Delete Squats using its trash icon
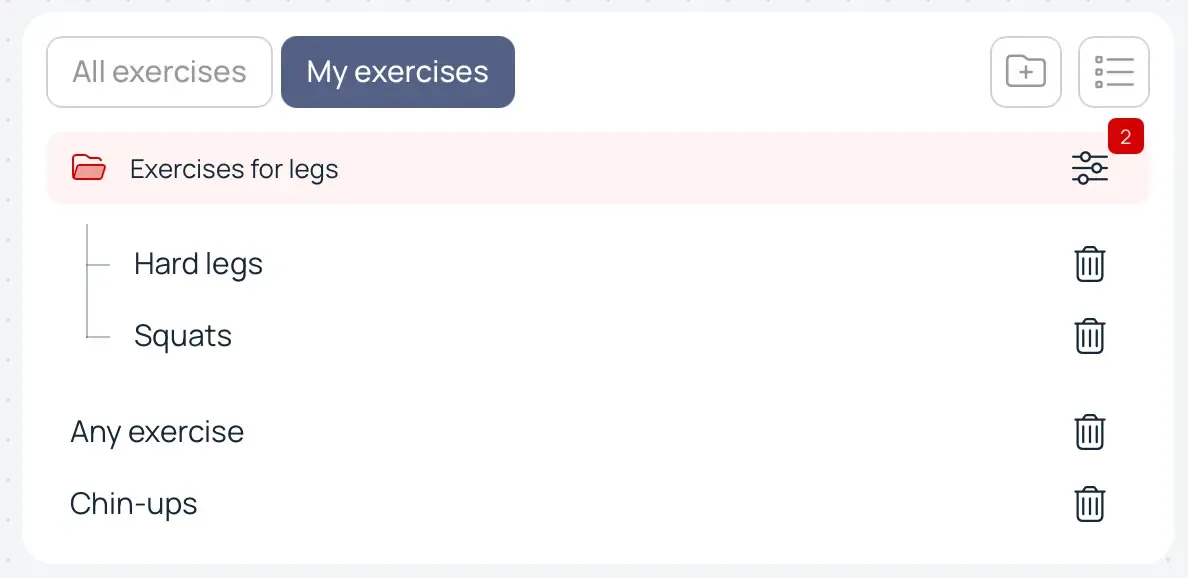Image resolution: width=1188 pixels, height=578 pixels. 1090,336
